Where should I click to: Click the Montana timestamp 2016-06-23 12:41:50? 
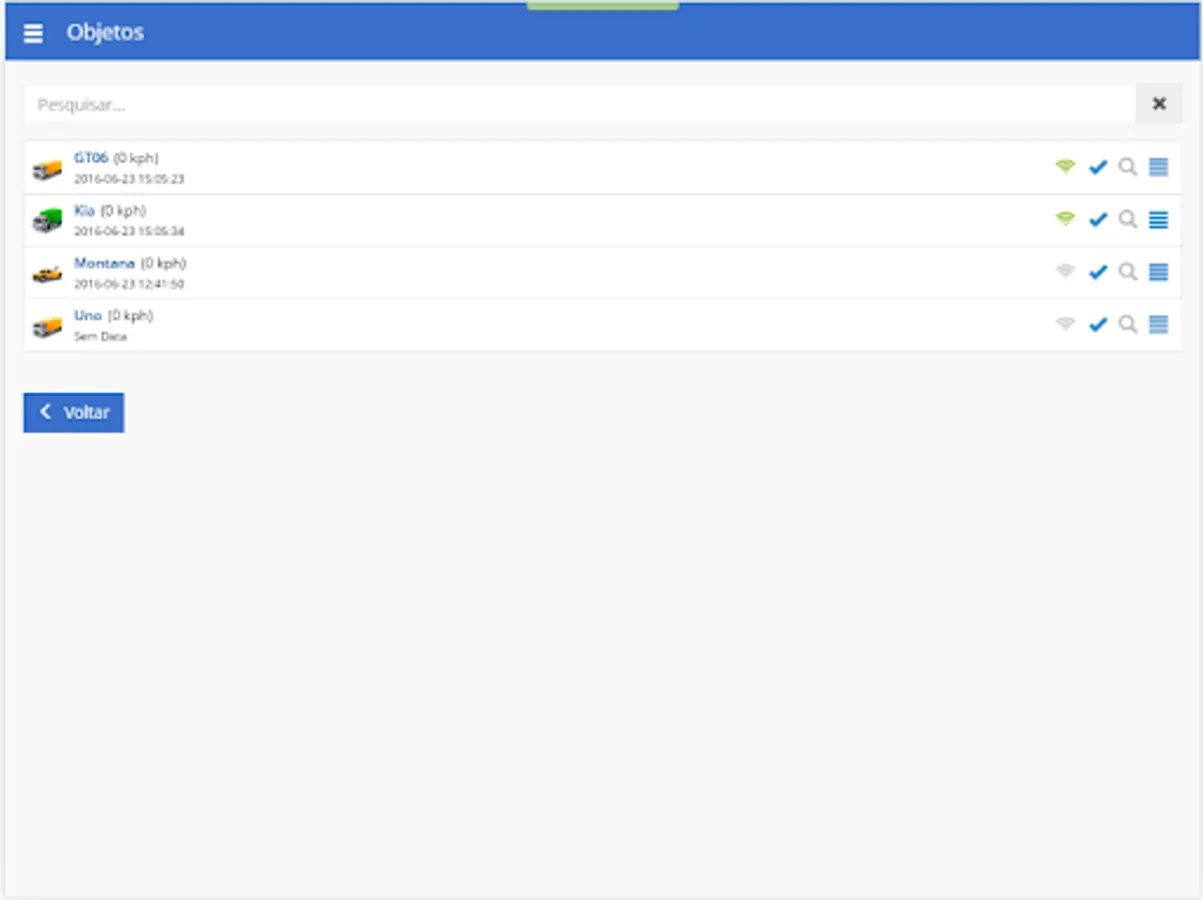pos(129,284)
